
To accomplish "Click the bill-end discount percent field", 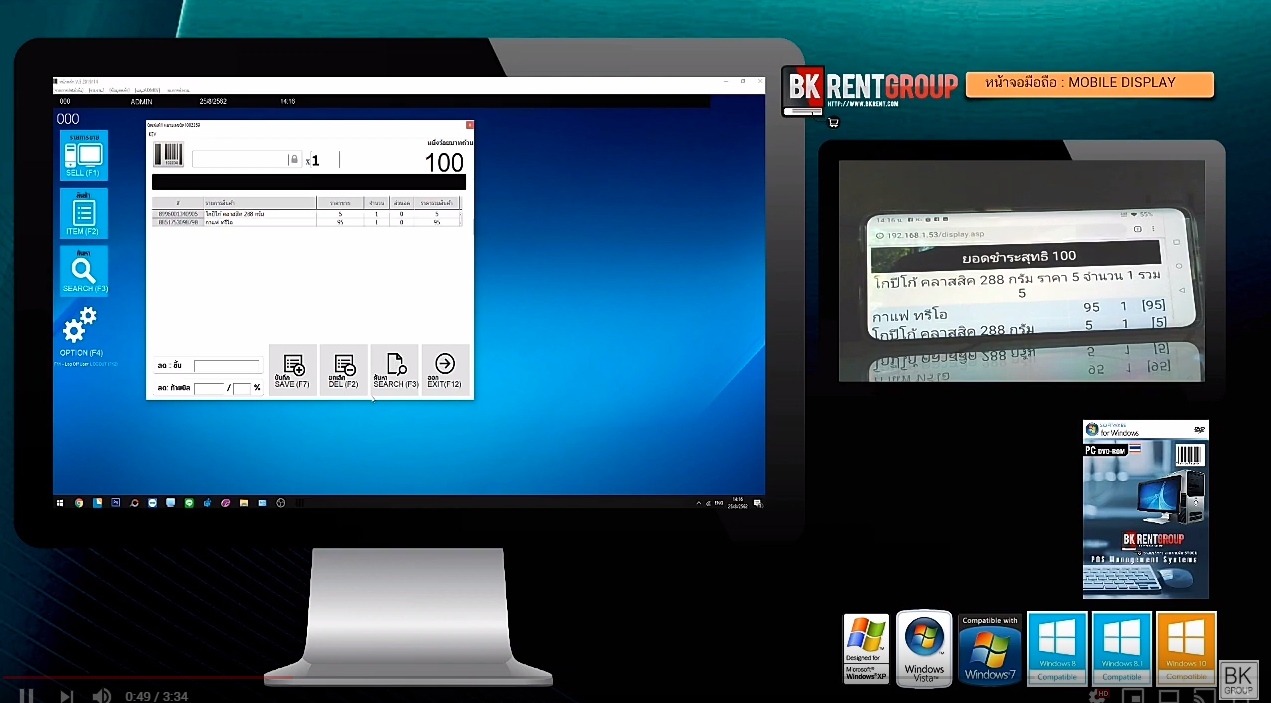I will tap(241, 388).
